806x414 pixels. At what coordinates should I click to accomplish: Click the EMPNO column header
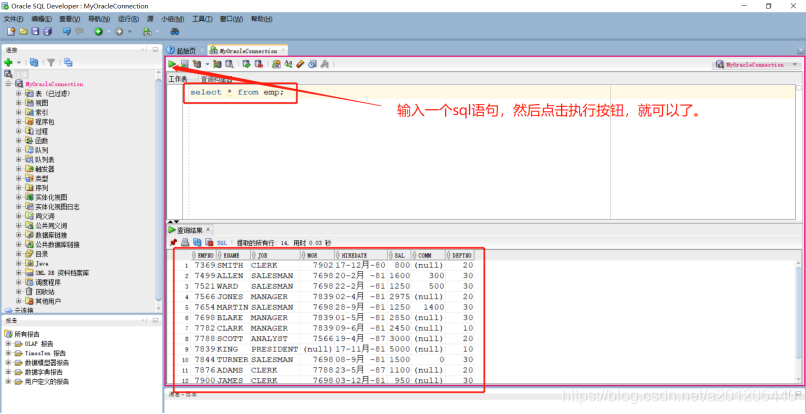(x=205, y=255)
